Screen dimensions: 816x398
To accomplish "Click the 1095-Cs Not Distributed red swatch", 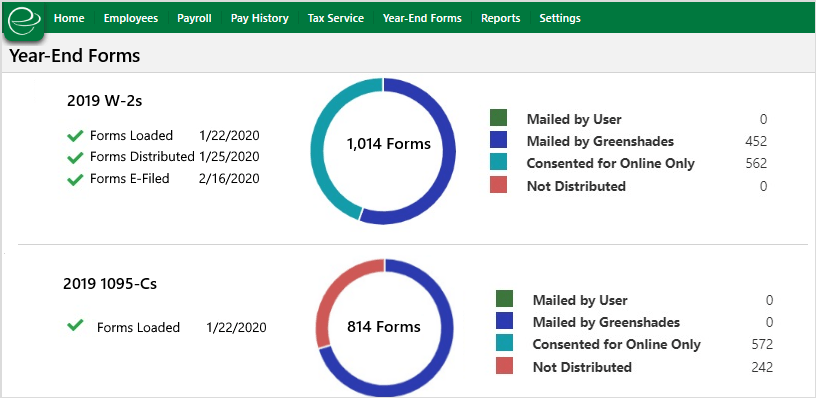I will (504, 365).
